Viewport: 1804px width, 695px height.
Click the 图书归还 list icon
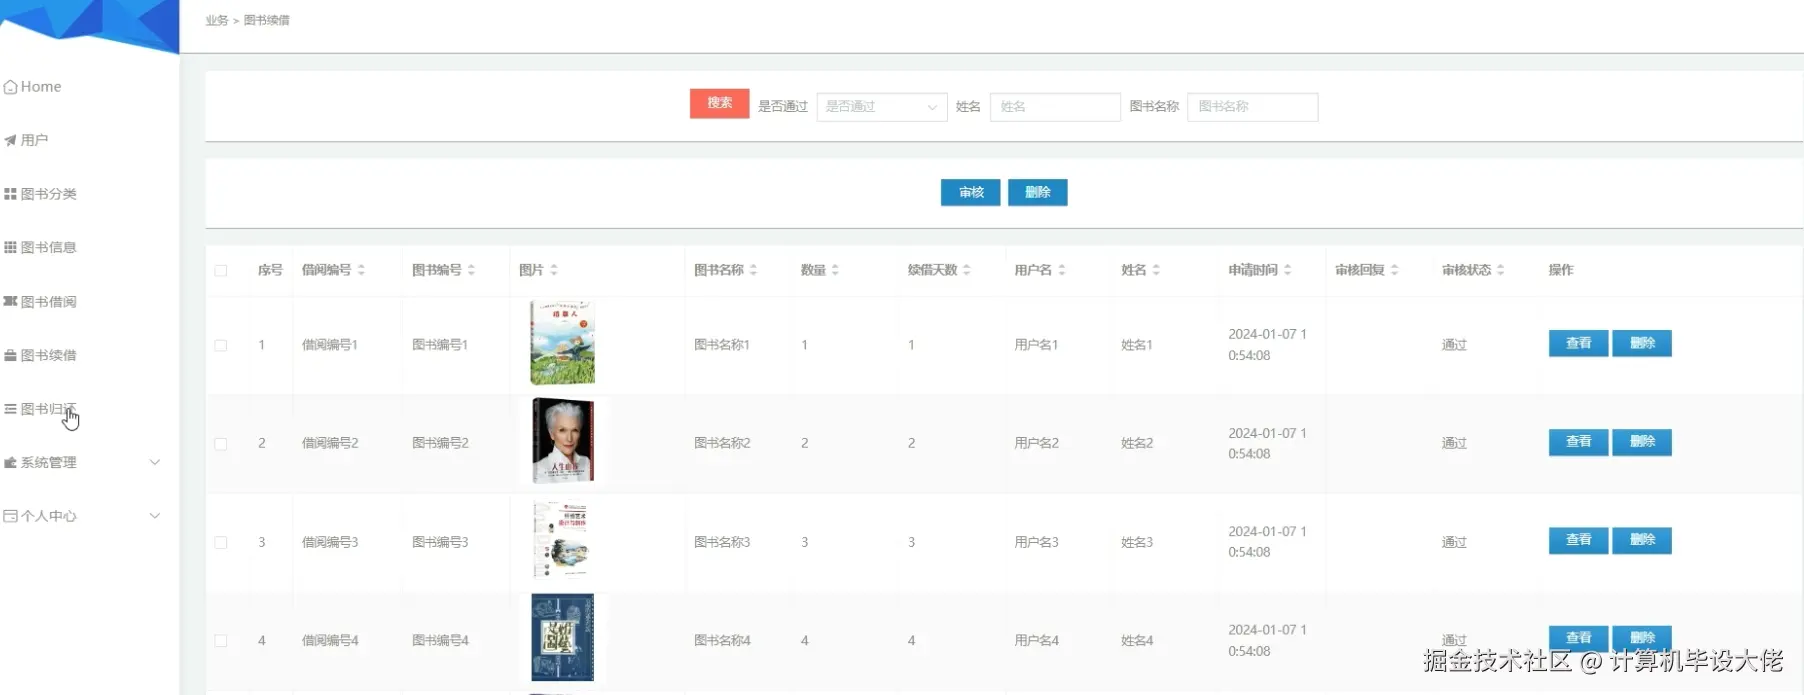10,409
